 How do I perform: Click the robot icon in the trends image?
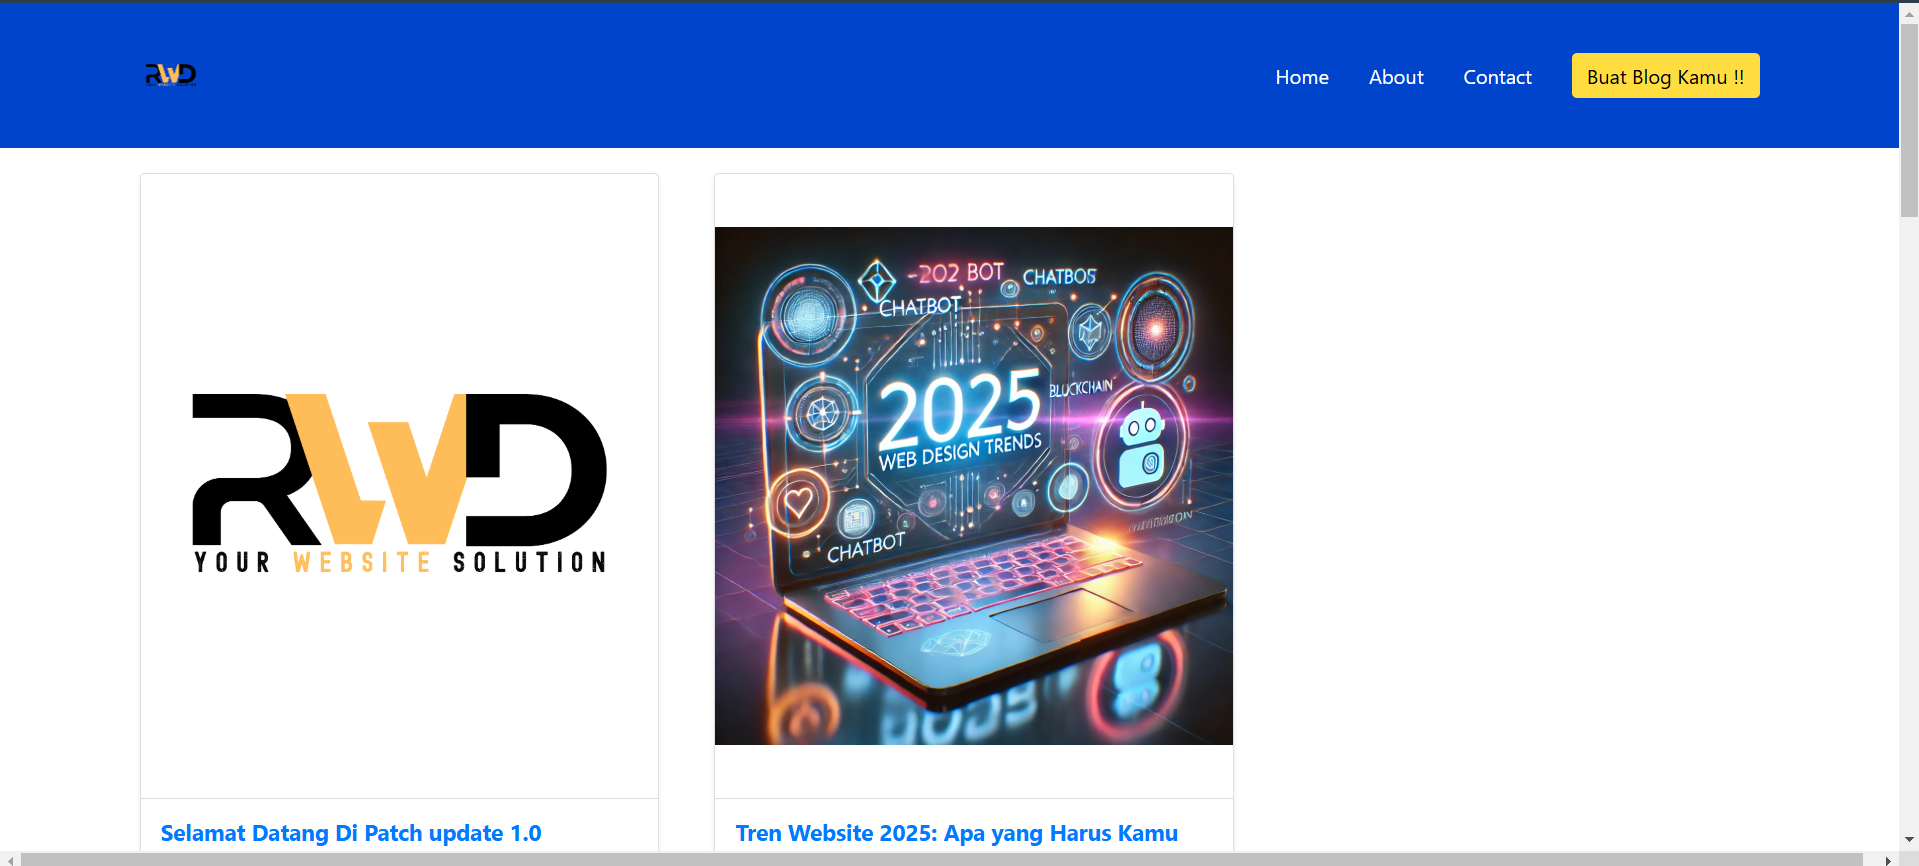[x=1141, y=446]
